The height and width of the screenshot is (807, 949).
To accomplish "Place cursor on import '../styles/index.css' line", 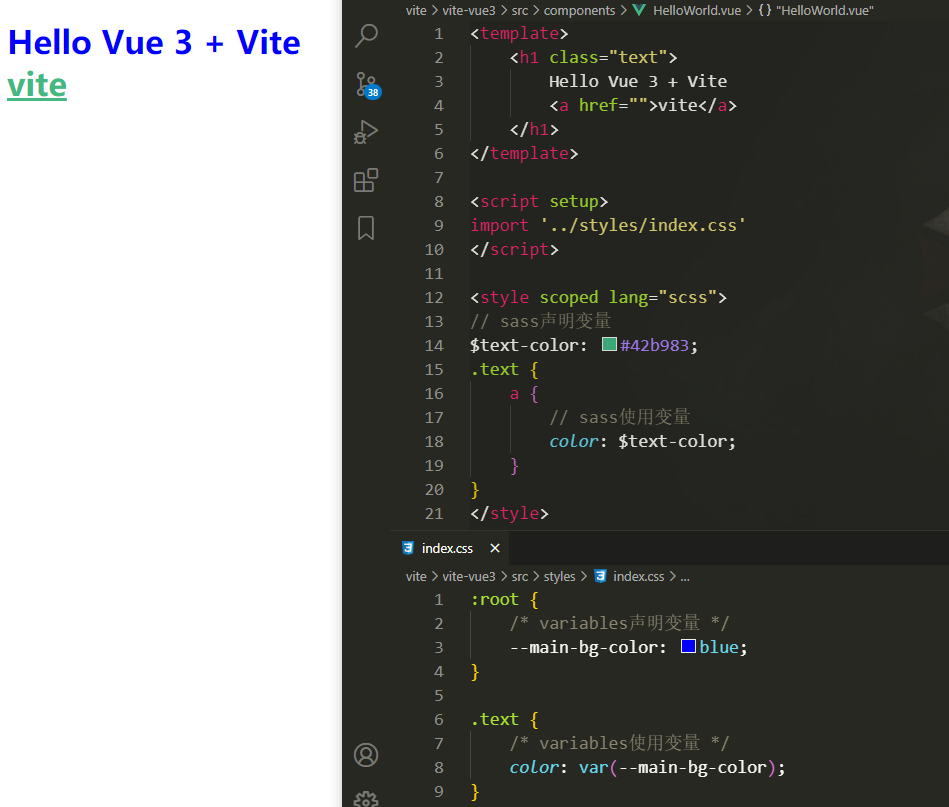I will (608, 225).
